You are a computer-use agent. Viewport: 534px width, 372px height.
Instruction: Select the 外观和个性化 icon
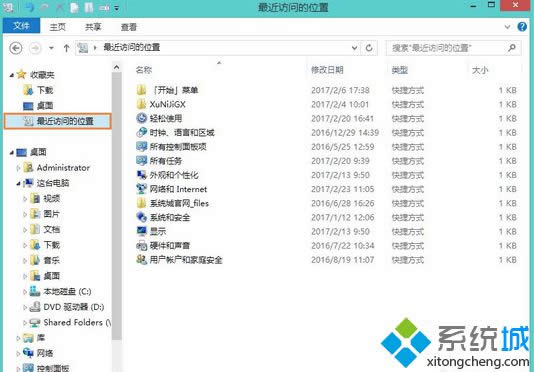coord(141,175)
